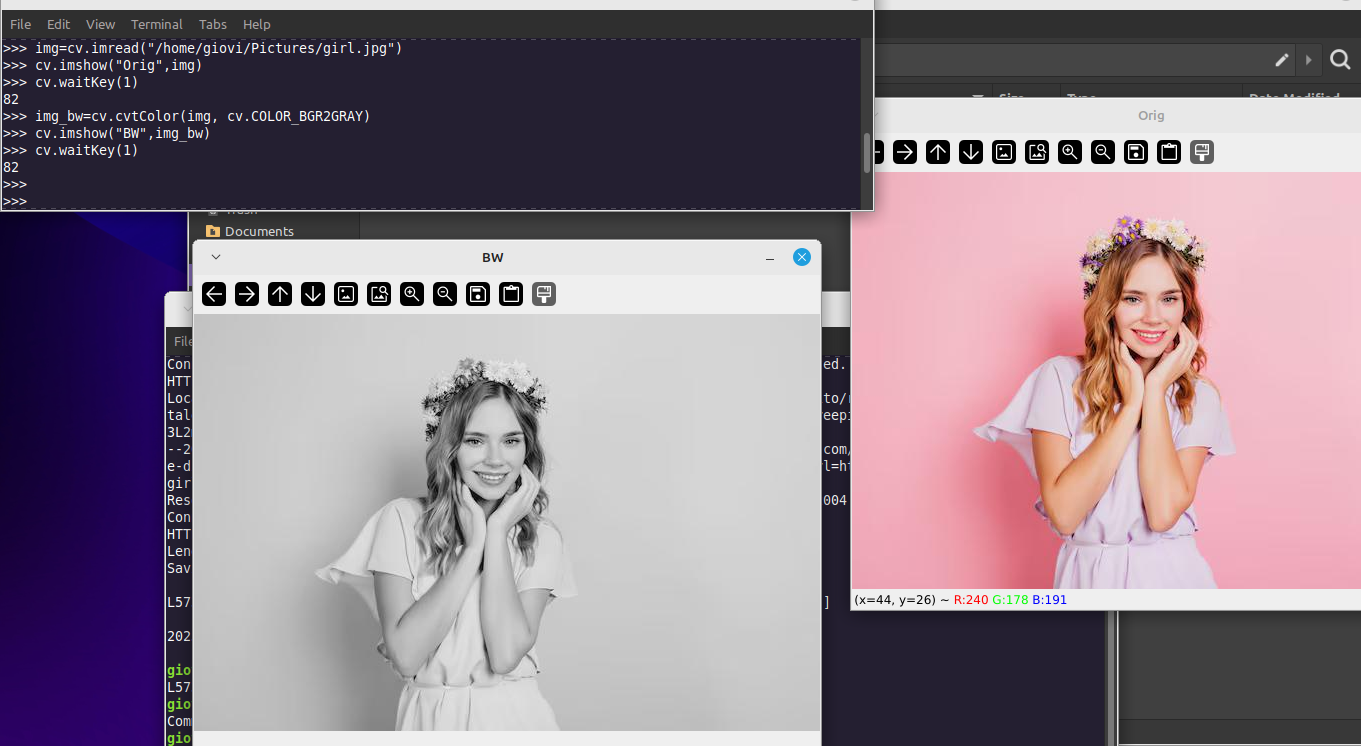Image resolution: width=1361 pixels, height=746 pixels.
Task: Click pan down arrow in Orig window
Action: click(x=971, y=152)
